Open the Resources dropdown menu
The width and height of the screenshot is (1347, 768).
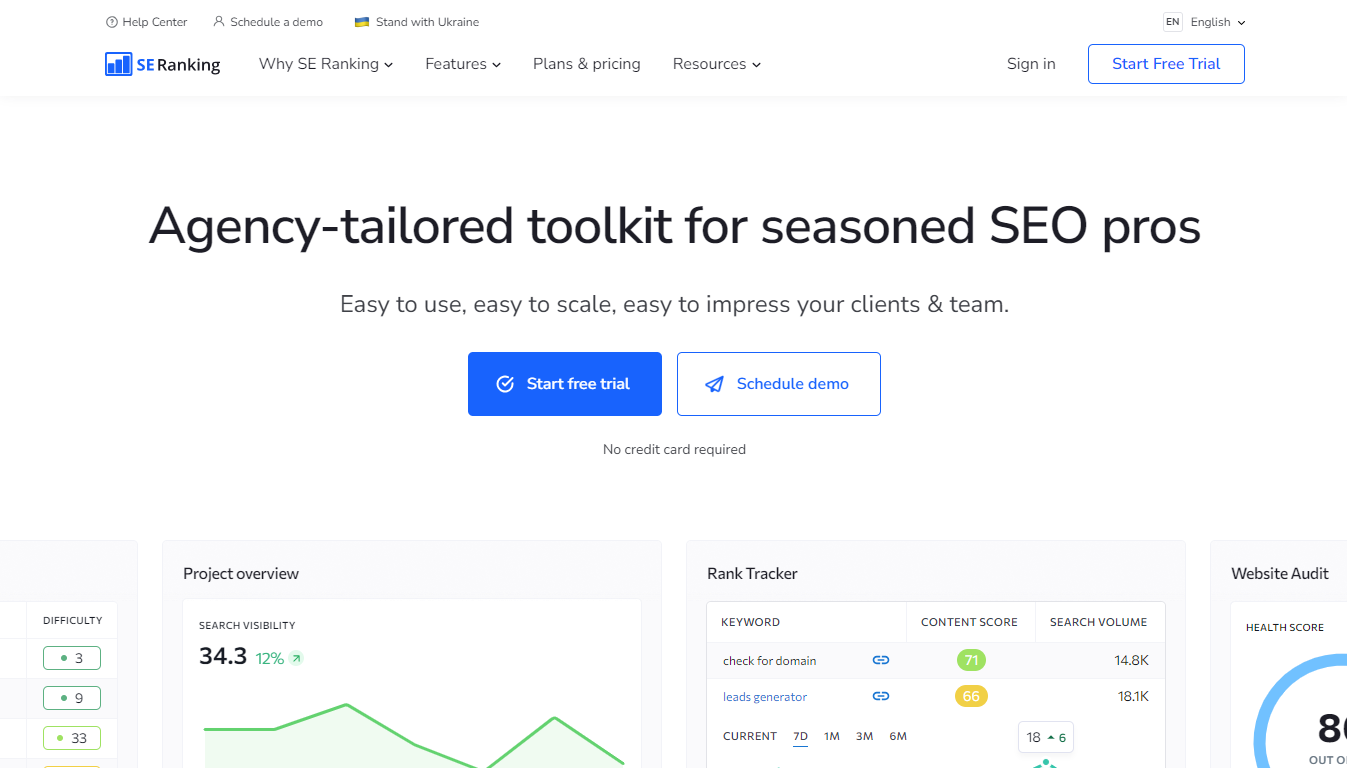[x=717, y=64]
